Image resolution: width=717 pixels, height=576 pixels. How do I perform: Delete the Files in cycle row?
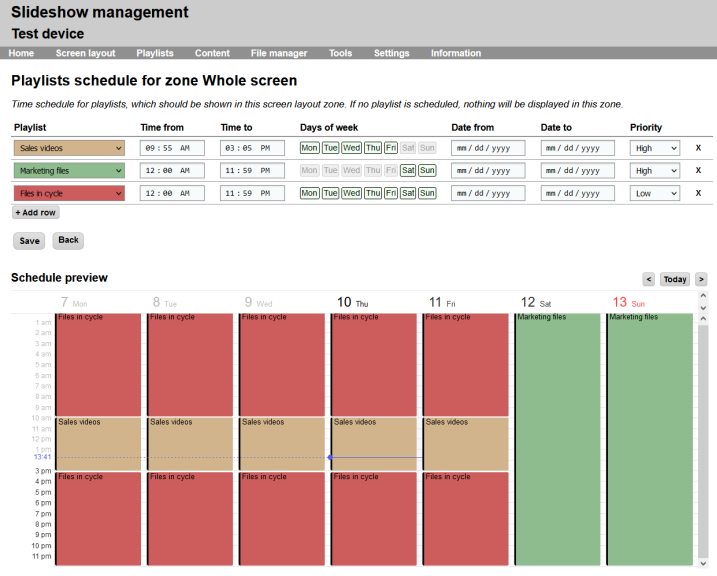pyautogui.click(x=698, y=193)
